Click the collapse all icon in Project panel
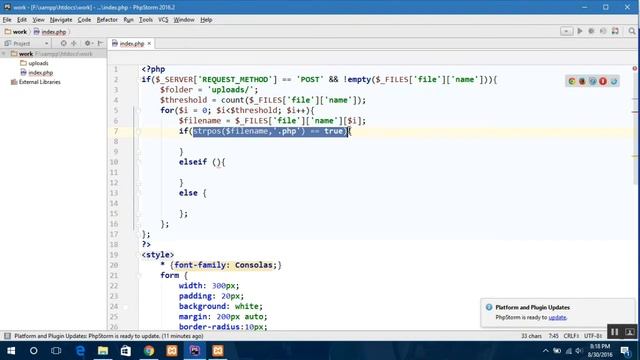The image size is (640, 360). coord(74,43)
